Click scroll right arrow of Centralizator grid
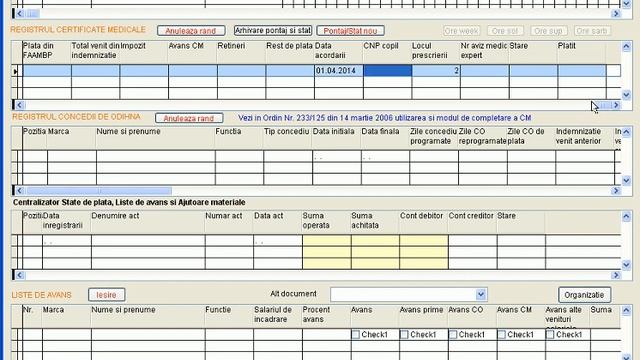The width and height of the screenshot is (640, 360). tap(616, 275)
